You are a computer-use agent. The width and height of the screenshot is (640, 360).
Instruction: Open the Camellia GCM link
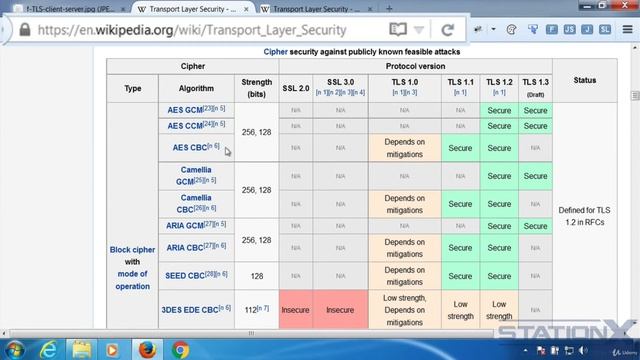pyautogui.click(x=196, y=176)
